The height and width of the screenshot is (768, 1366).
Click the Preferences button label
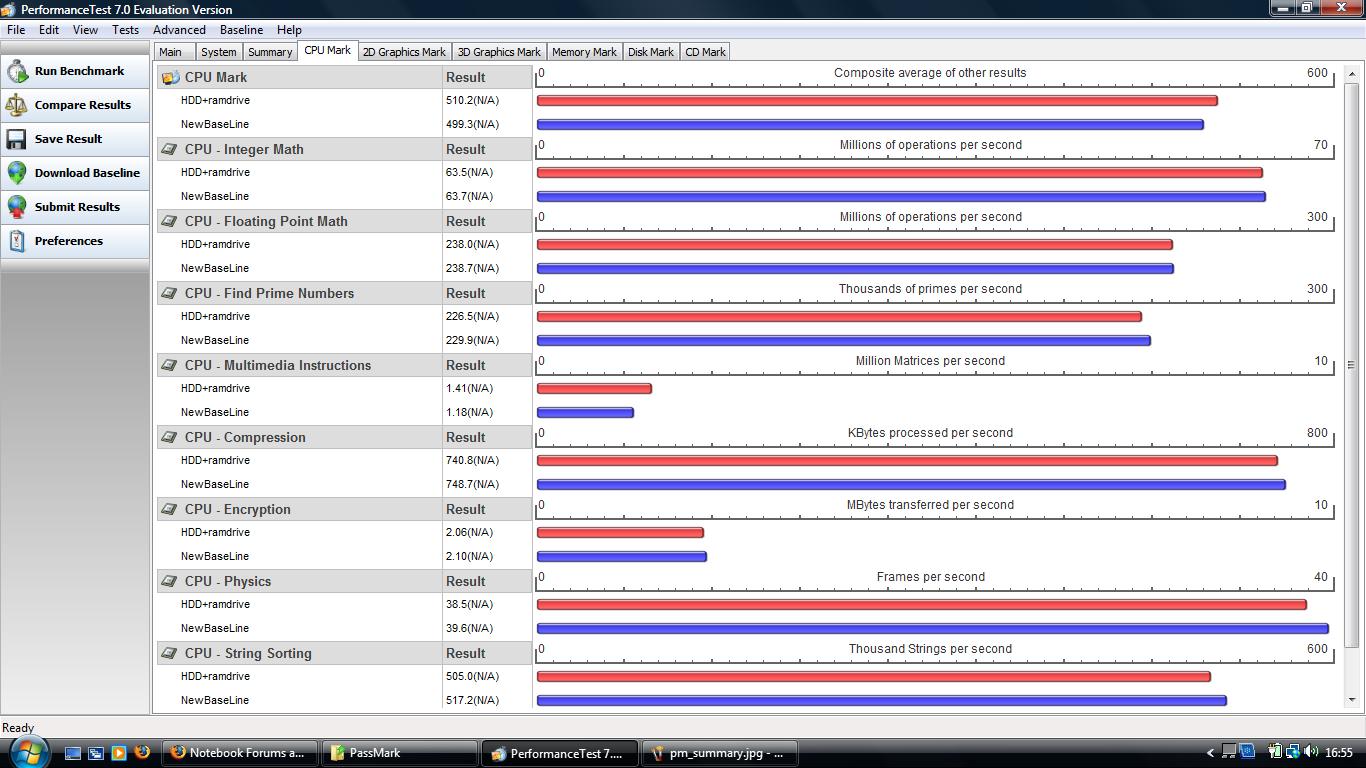68,241
